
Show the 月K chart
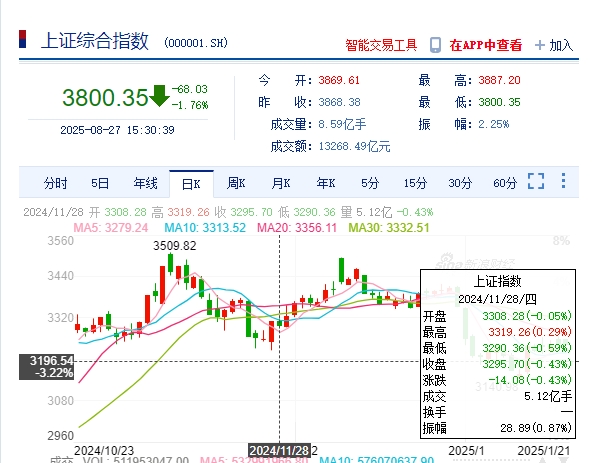(281, 183)
